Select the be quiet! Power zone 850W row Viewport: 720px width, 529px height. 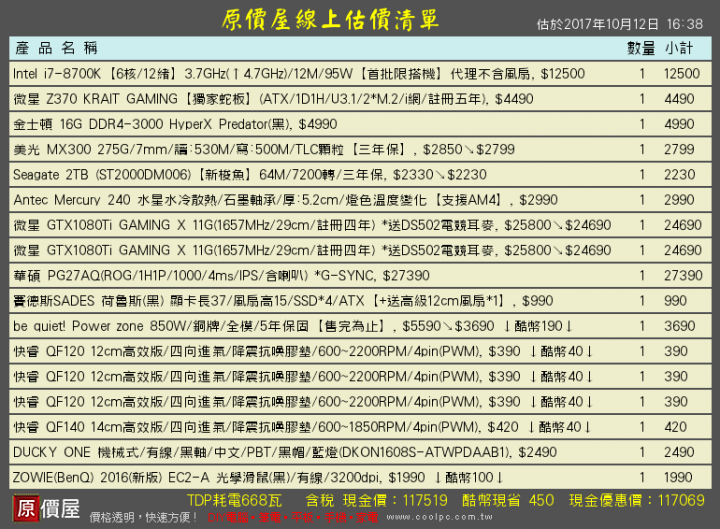click(x=360, y=326)
